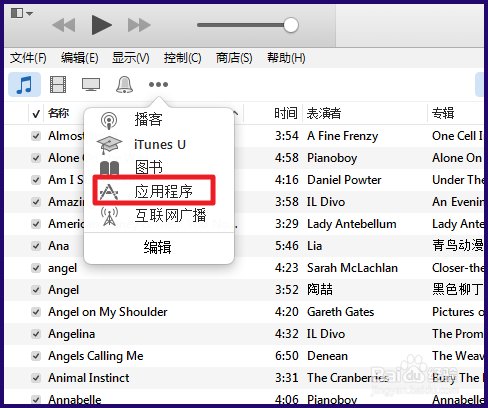Click artist Sarah McLachlan

(352, 268)
